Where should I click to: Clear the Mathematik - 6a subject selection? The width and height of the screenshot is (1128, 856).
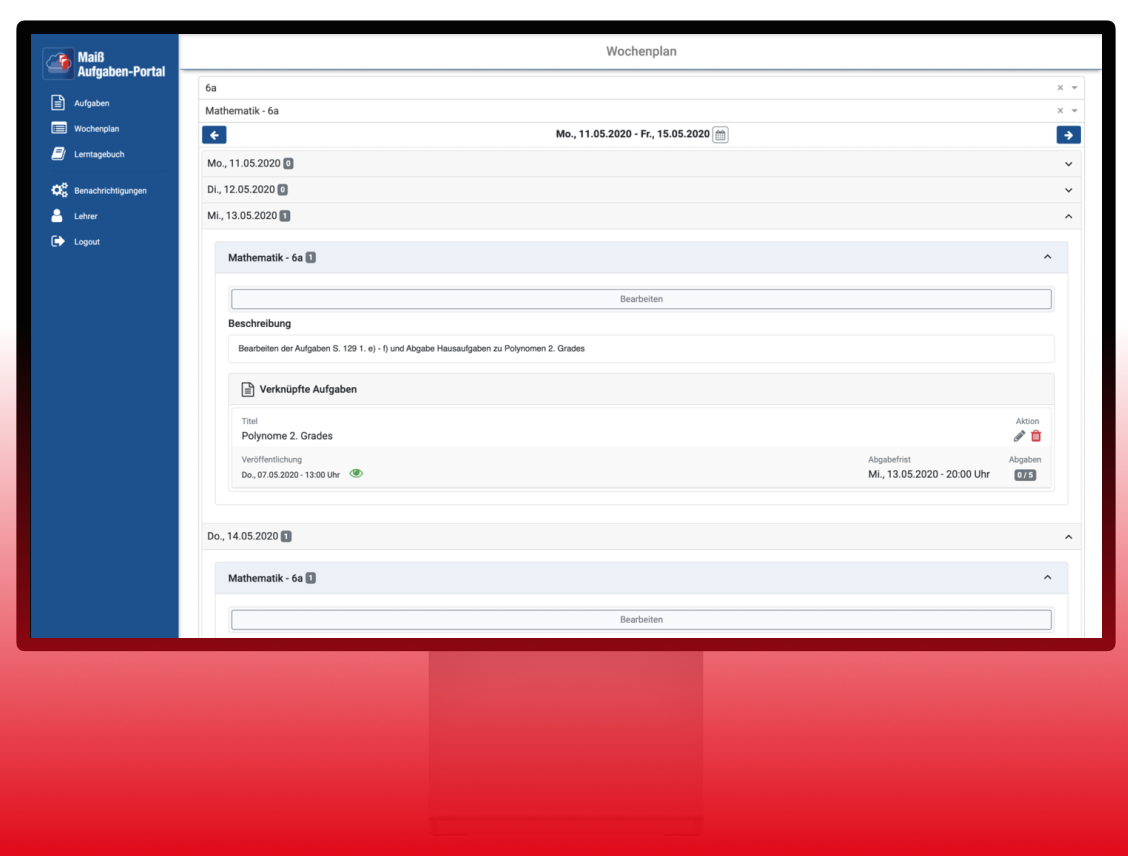(1060, 111)
